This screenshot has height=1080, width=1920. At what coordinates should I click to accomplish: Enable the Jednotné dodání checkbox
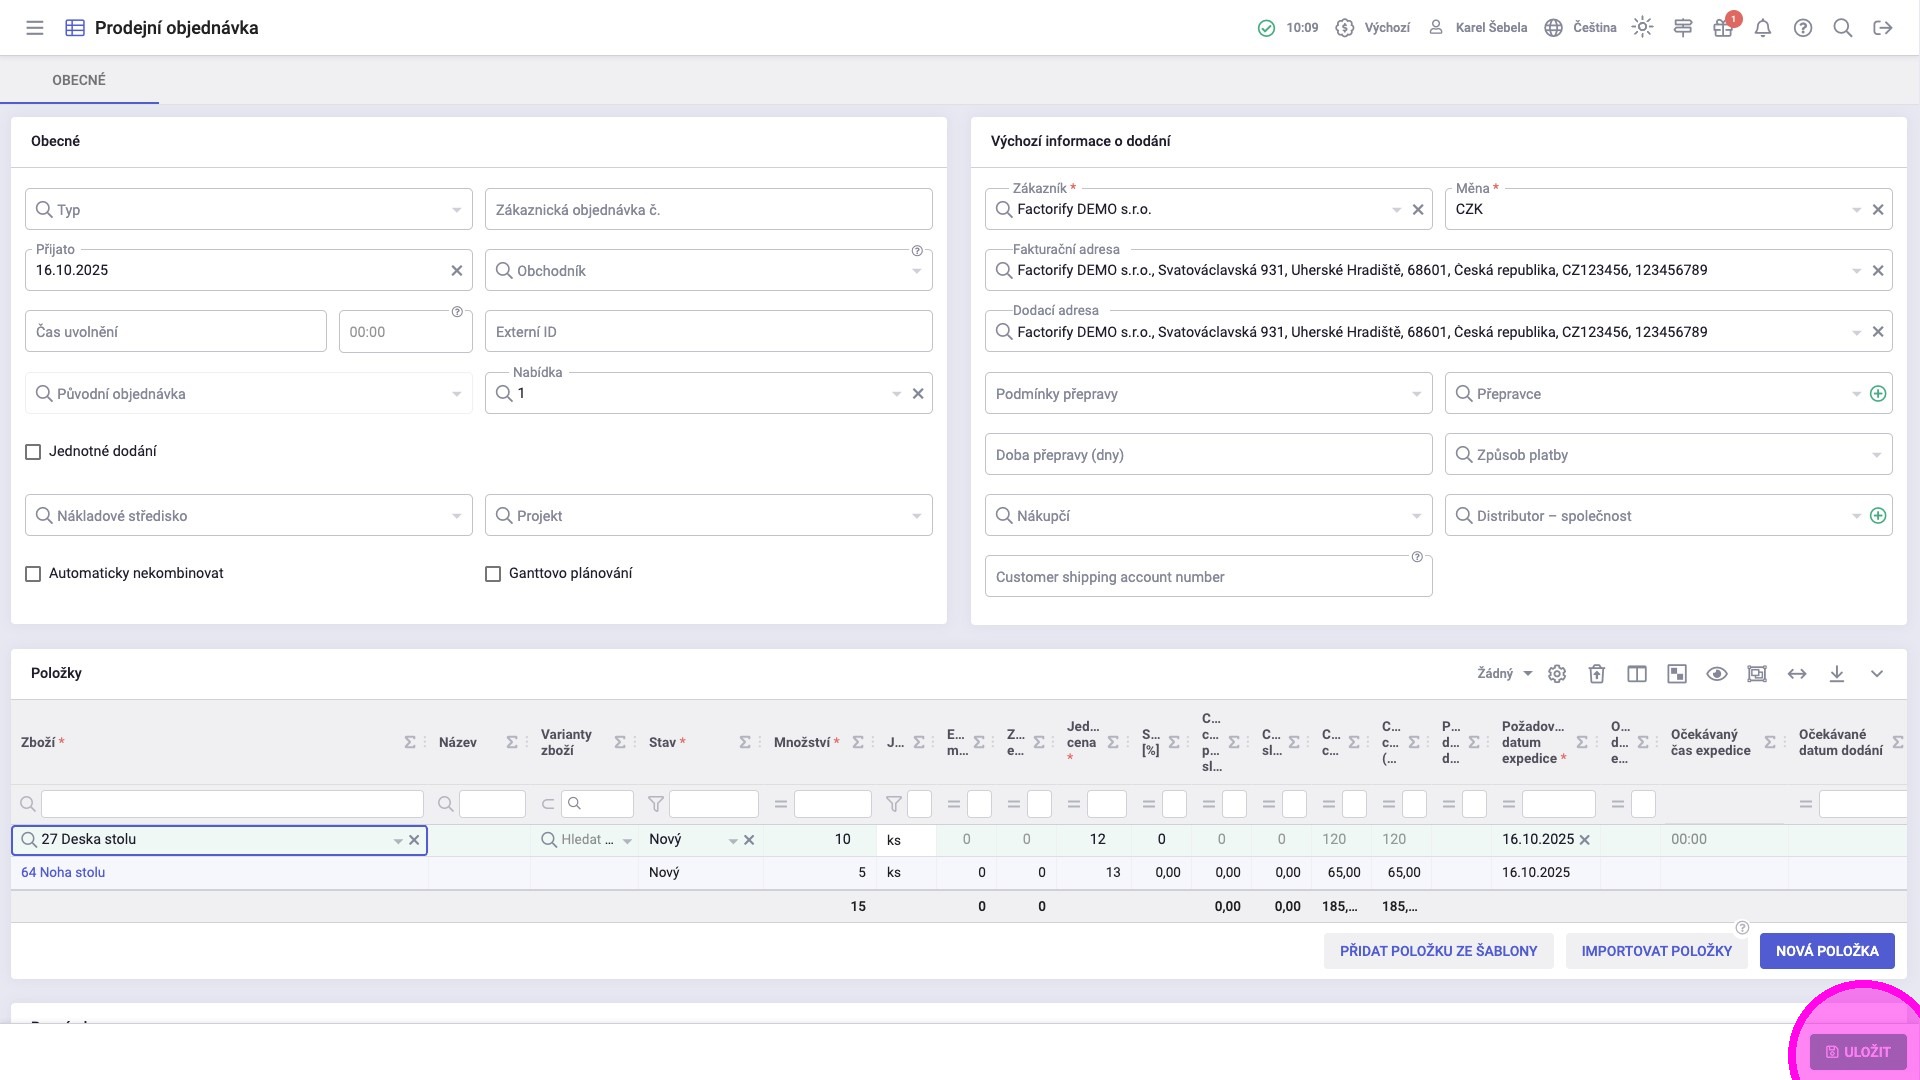33,452
